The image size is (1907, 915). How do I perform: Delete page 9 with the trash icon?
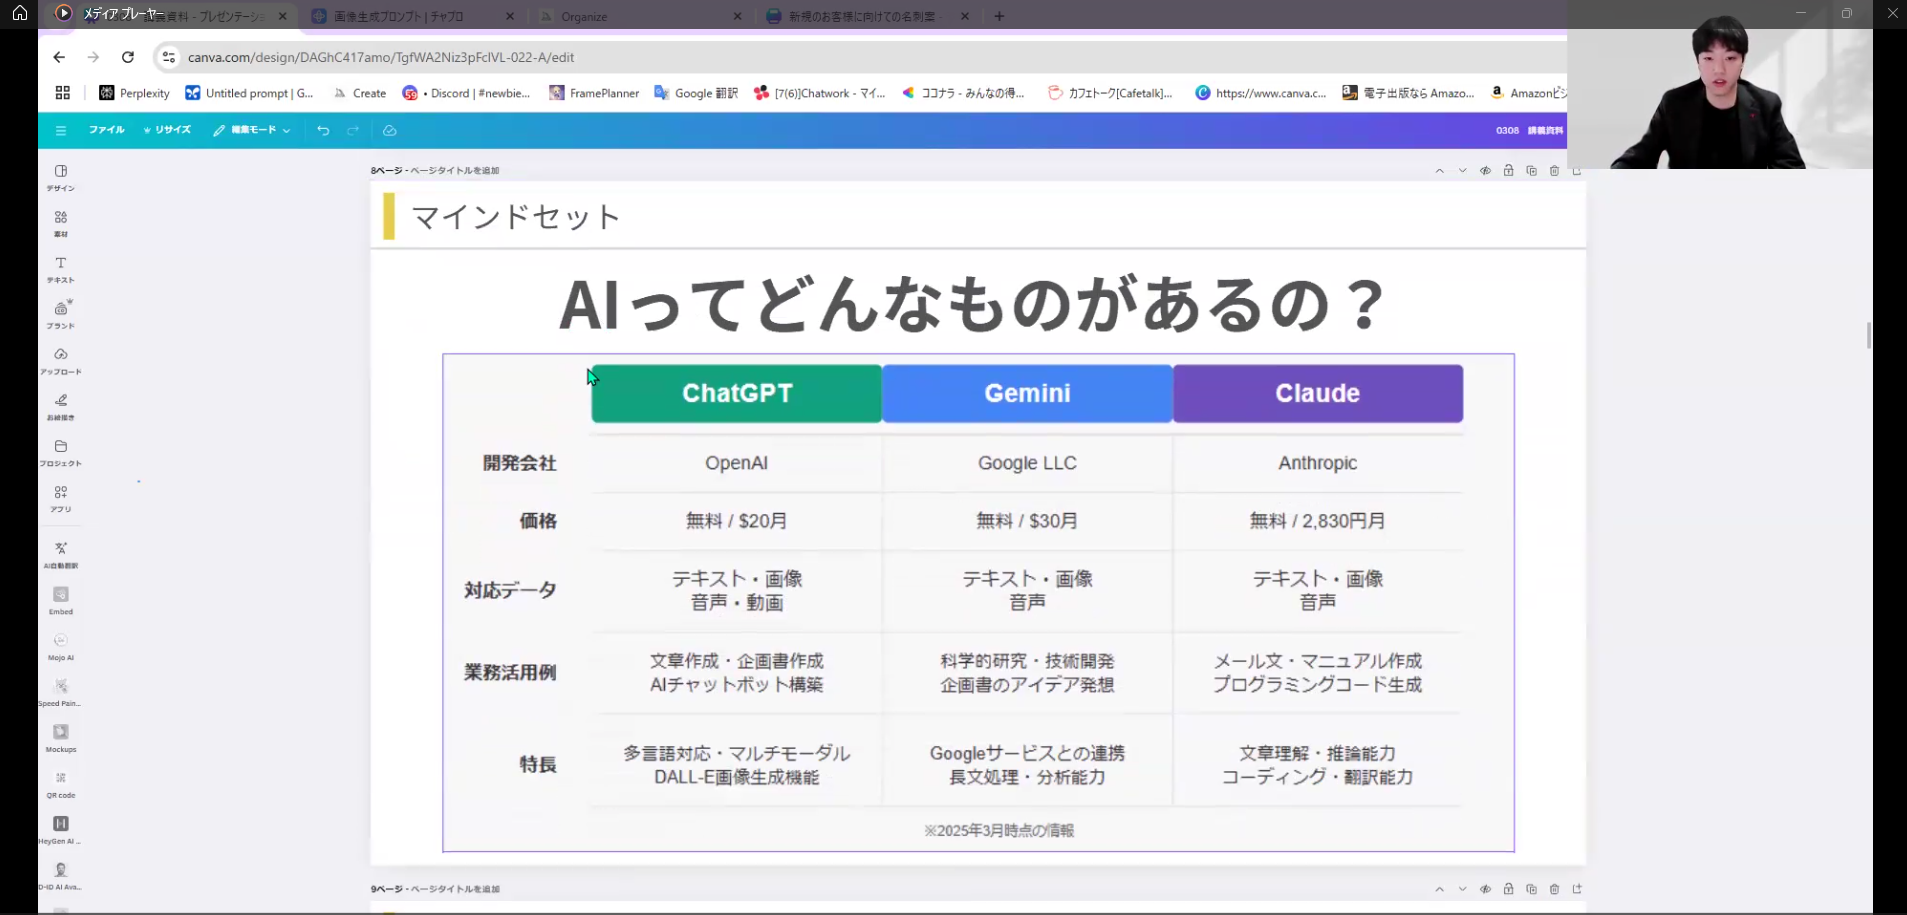(x=1554, y=889)
